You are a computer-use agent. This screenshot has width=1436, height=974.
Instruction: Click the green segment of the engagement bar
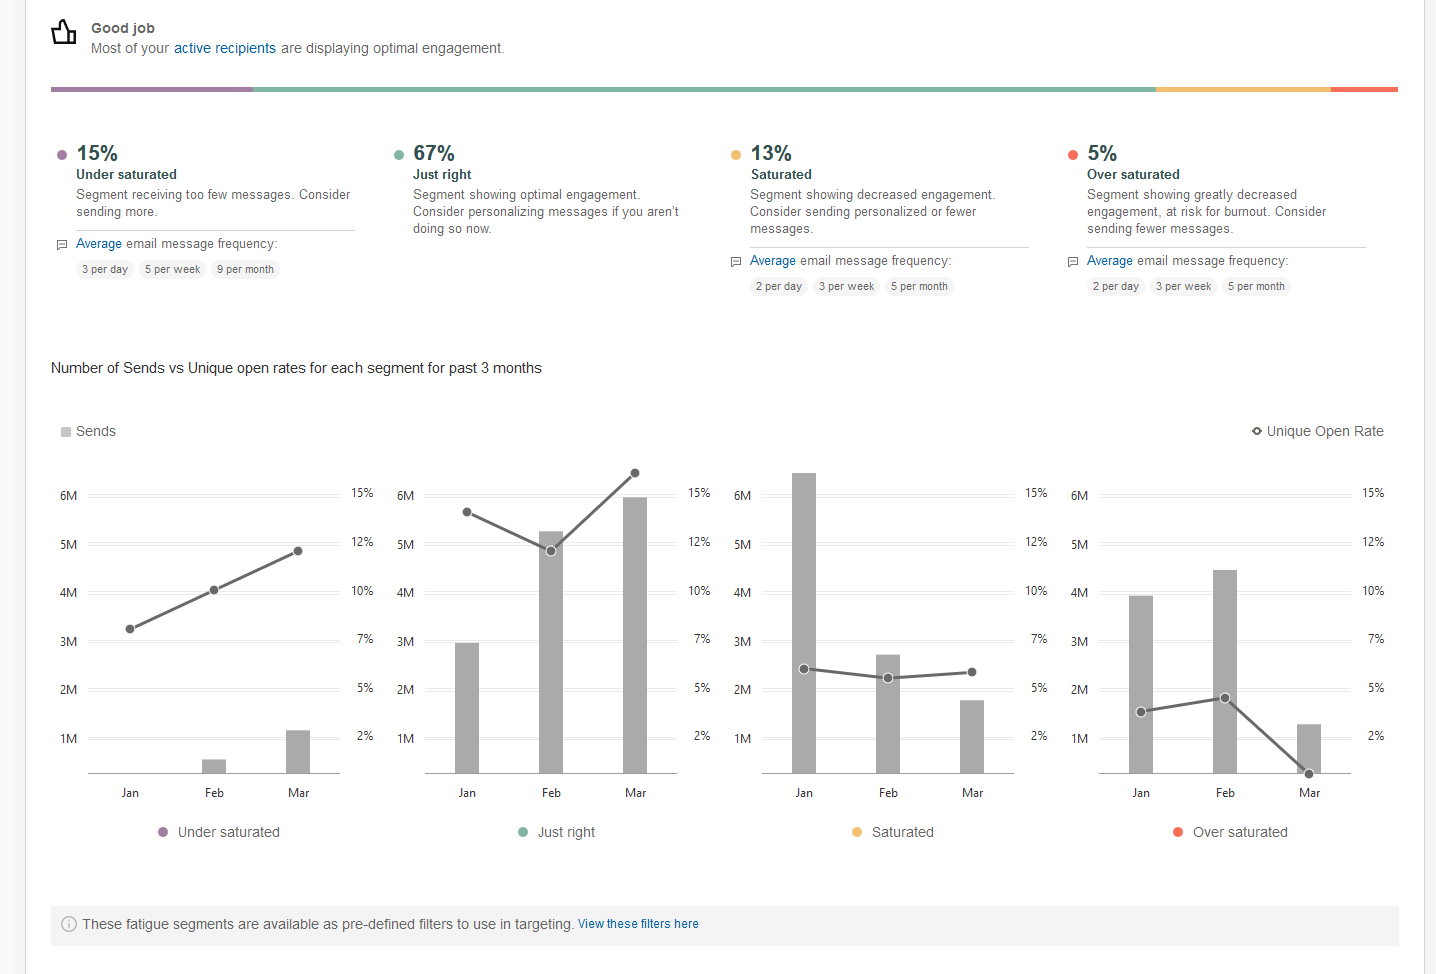pyautogui.click(x=704, y=89)
